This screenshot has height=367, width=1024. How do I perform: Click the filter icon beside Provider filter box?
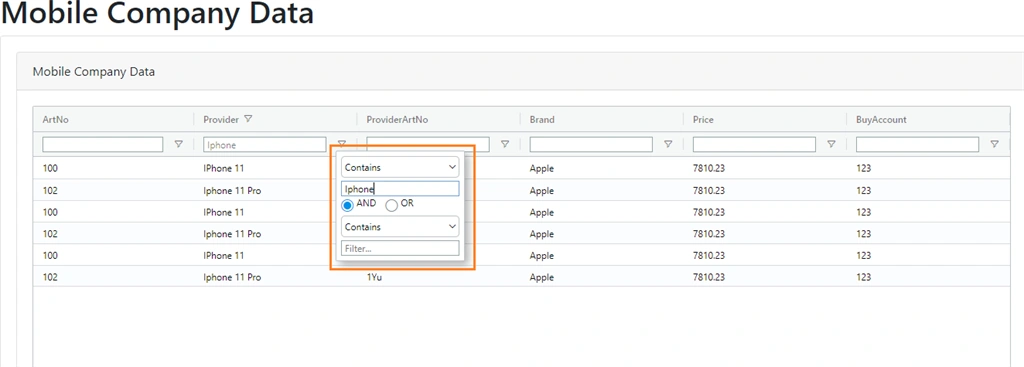point(342,144)
